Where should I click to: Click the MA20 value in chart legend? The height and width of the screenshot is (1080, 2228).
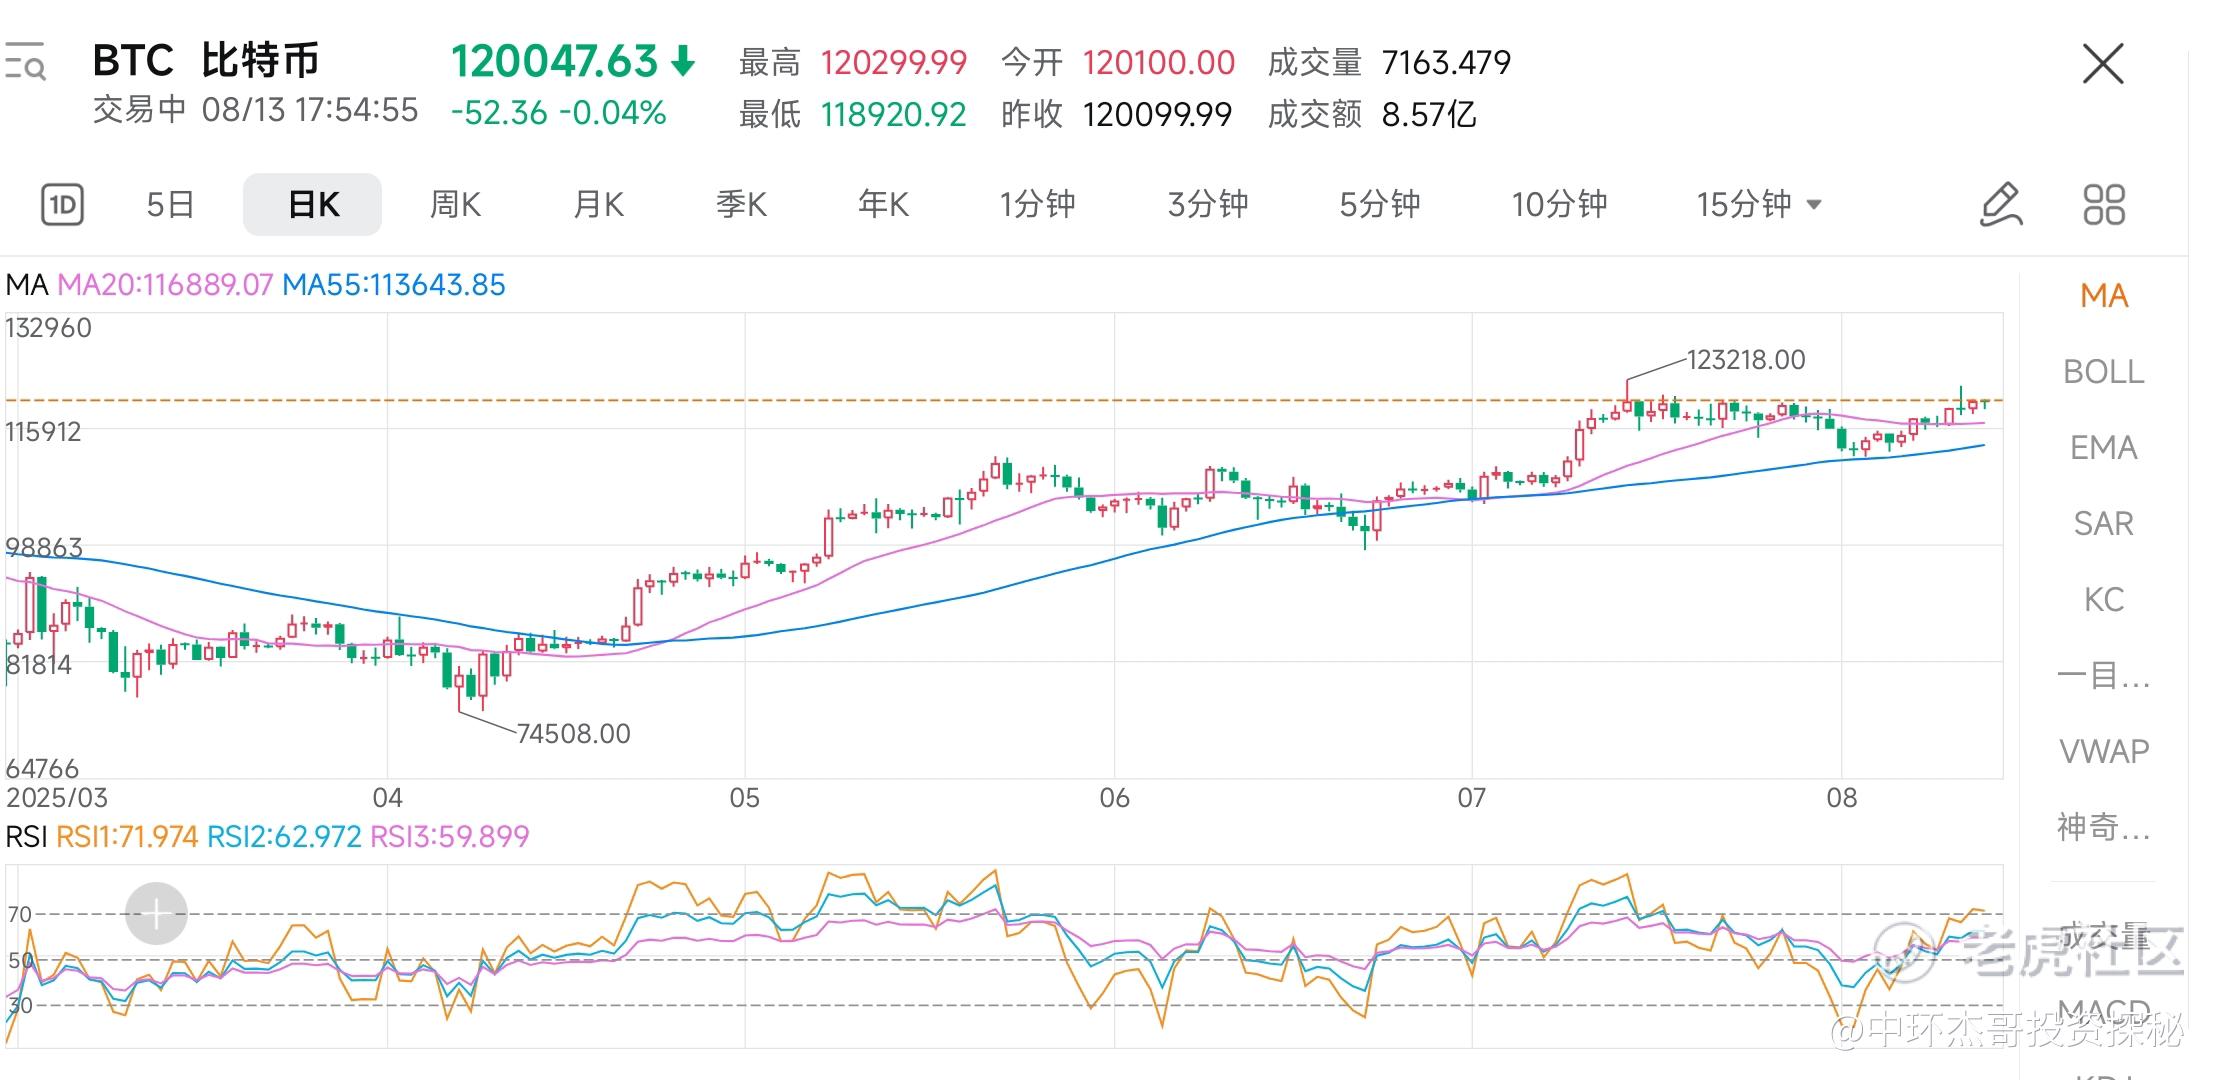[x=165, y=285]
